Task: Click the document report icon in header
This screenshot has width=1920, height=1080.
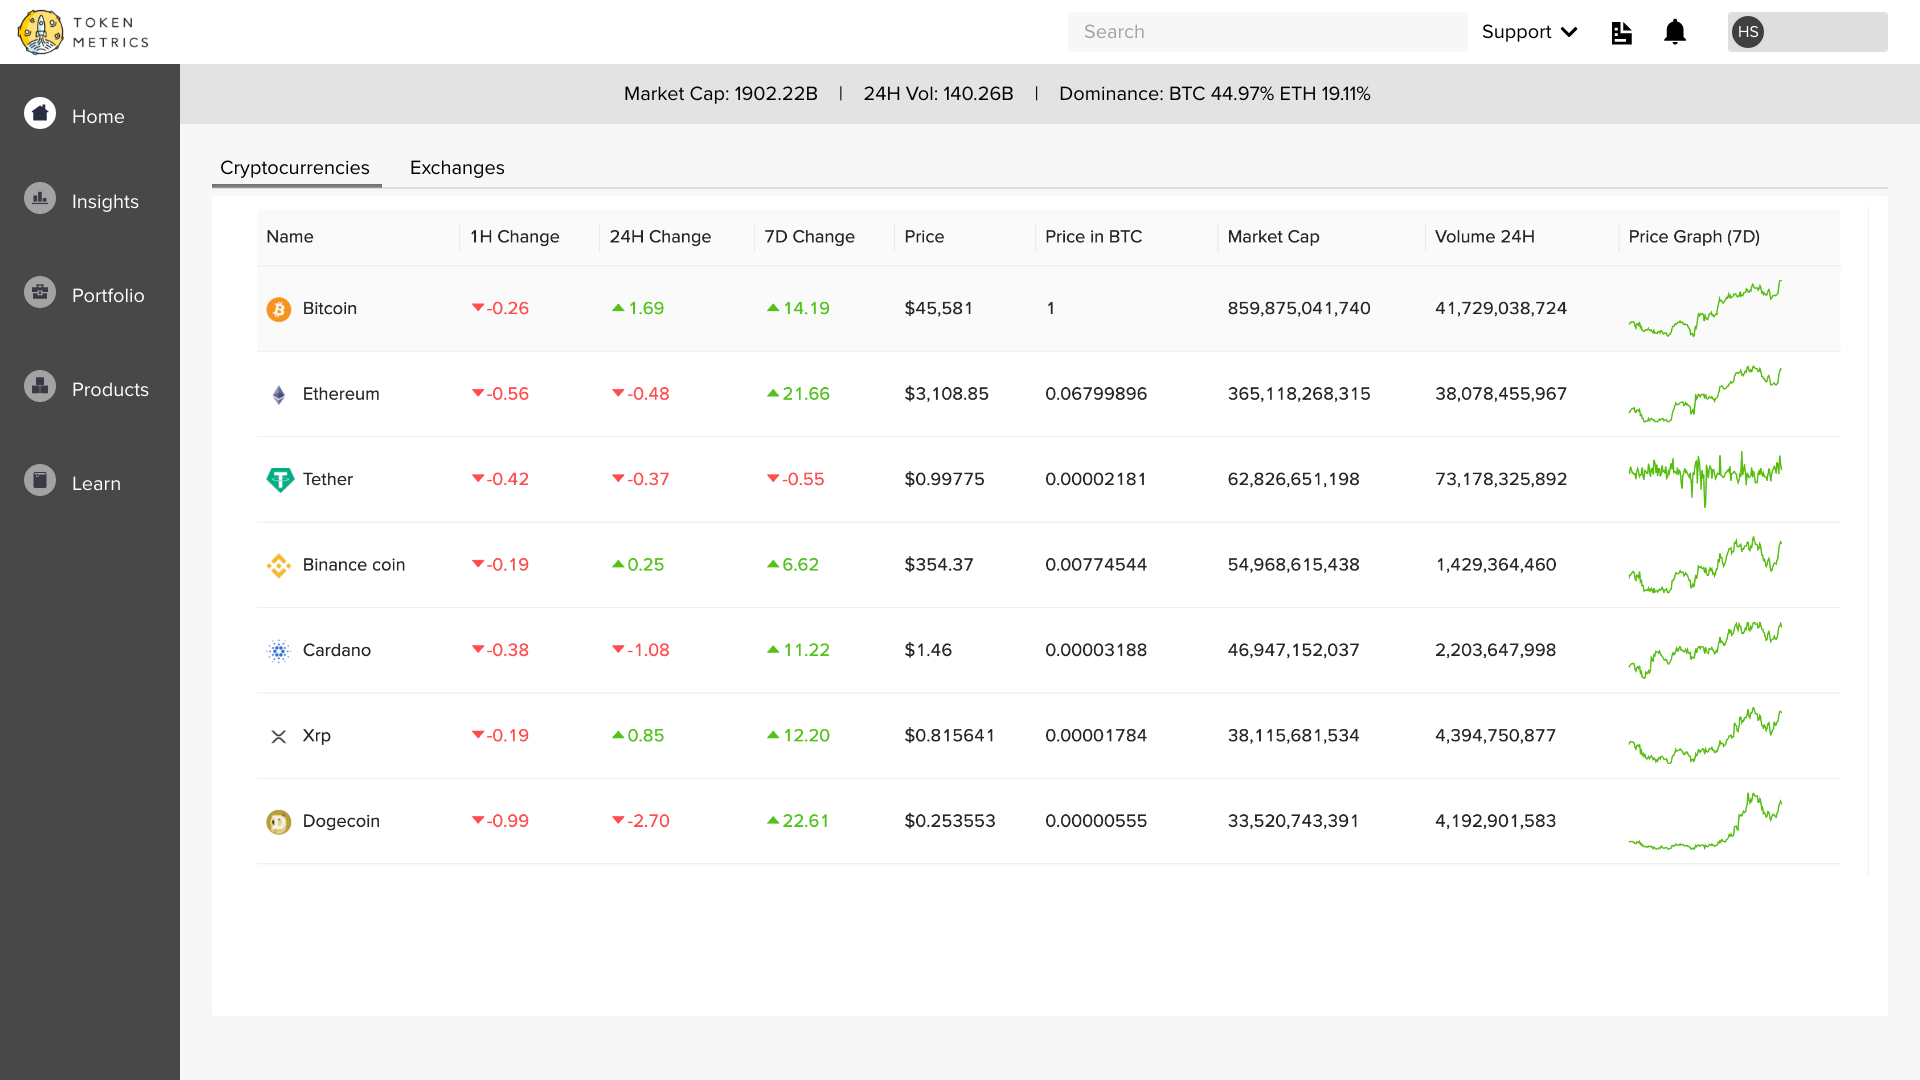Action: pos(1621,33)
